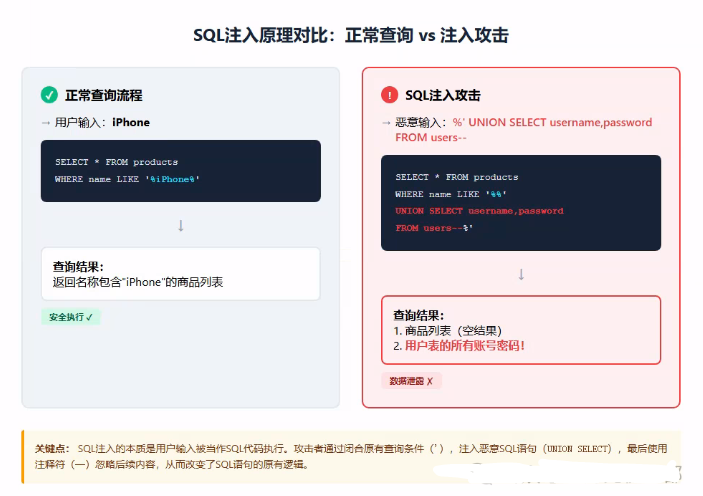Click the label 恶意输入：

click(x=421, y=122)
